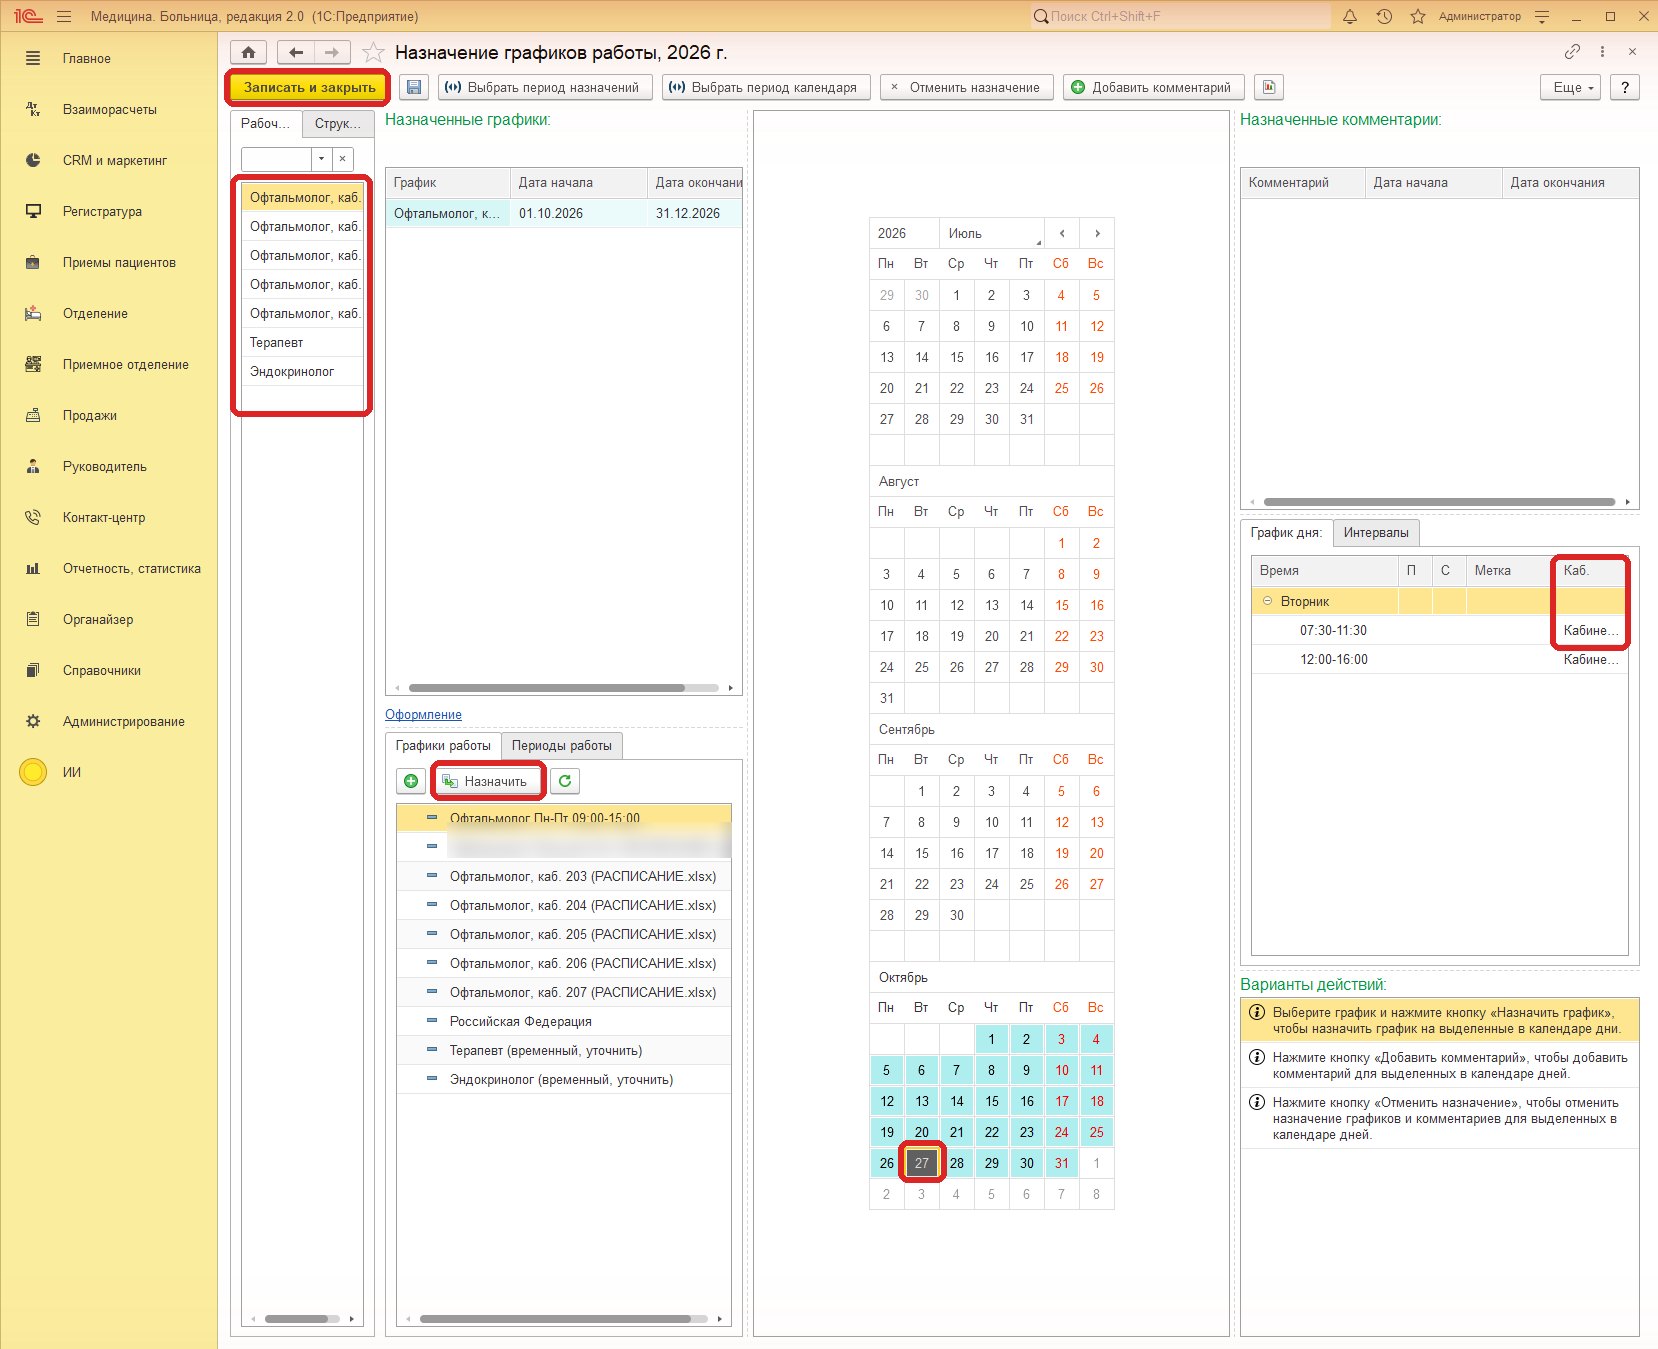Open the ИИ section
1658x1349 pixels.
point(72,772)
